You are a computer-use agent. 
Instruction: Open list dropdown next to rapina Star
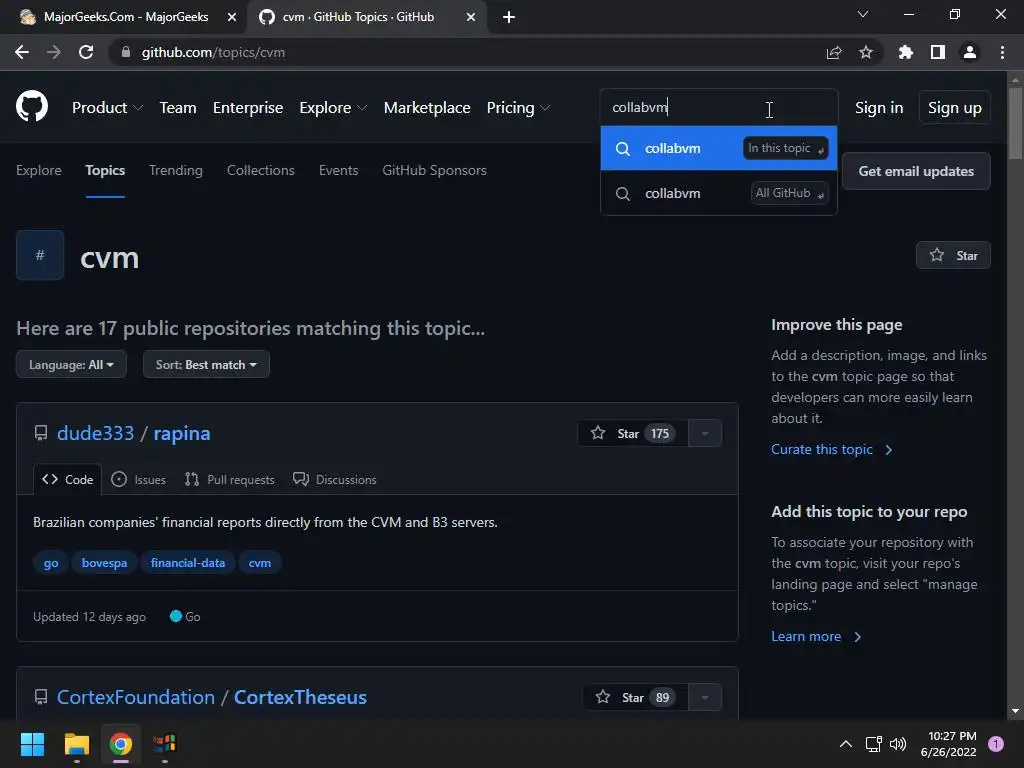click(705, 434)
